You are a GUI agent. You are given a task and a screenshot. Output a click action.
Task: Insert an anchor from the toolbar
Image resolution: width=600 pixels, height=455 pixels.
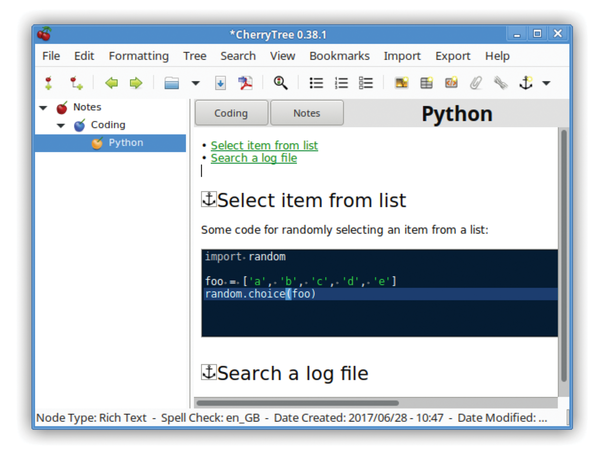pyautogui.click(x=526, y=83)
